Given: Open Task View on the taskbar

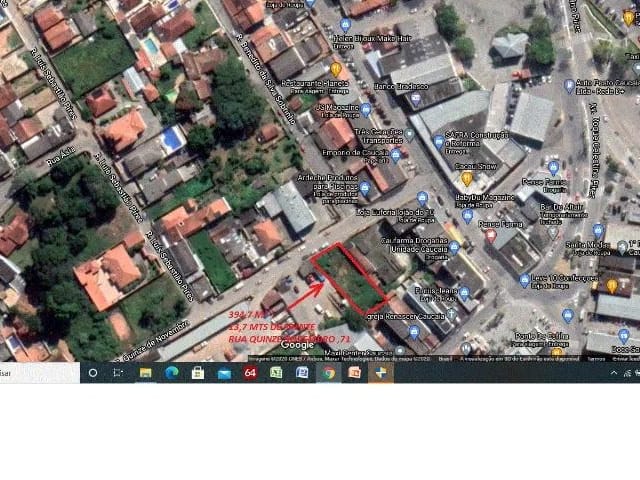Looking at the screenshot, I should [x=118, y=373].
